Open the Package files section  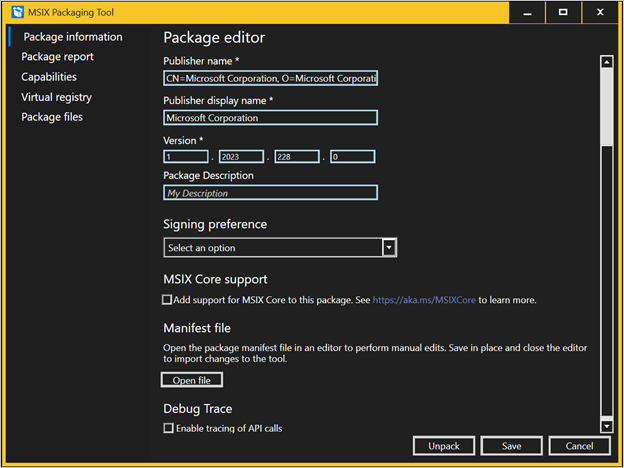click(x=52, y=117)
